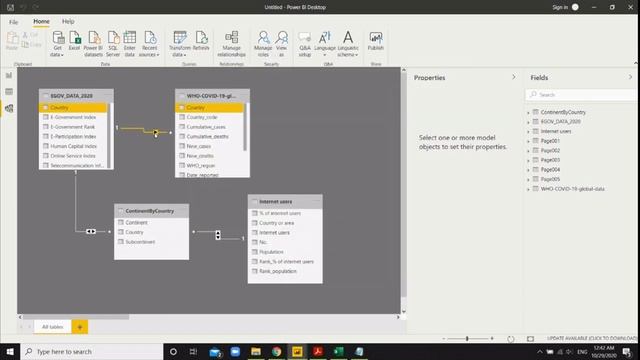
Task: Collapse the Properties pane
Action: click(x=513, y=77)
